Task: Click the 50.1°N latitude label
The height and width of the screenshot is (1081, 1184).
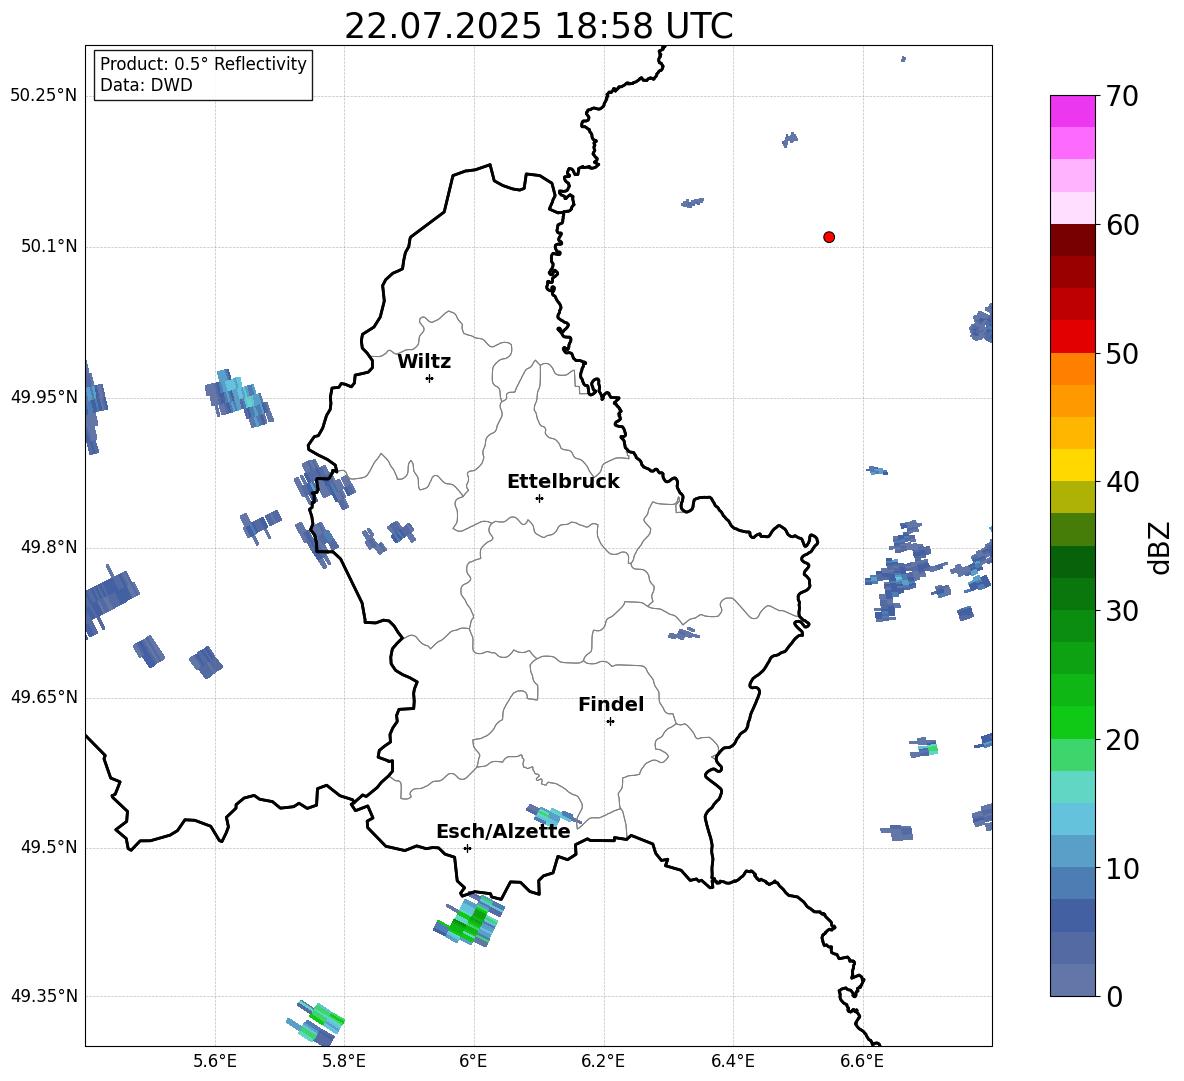Action: click(49, 247)
